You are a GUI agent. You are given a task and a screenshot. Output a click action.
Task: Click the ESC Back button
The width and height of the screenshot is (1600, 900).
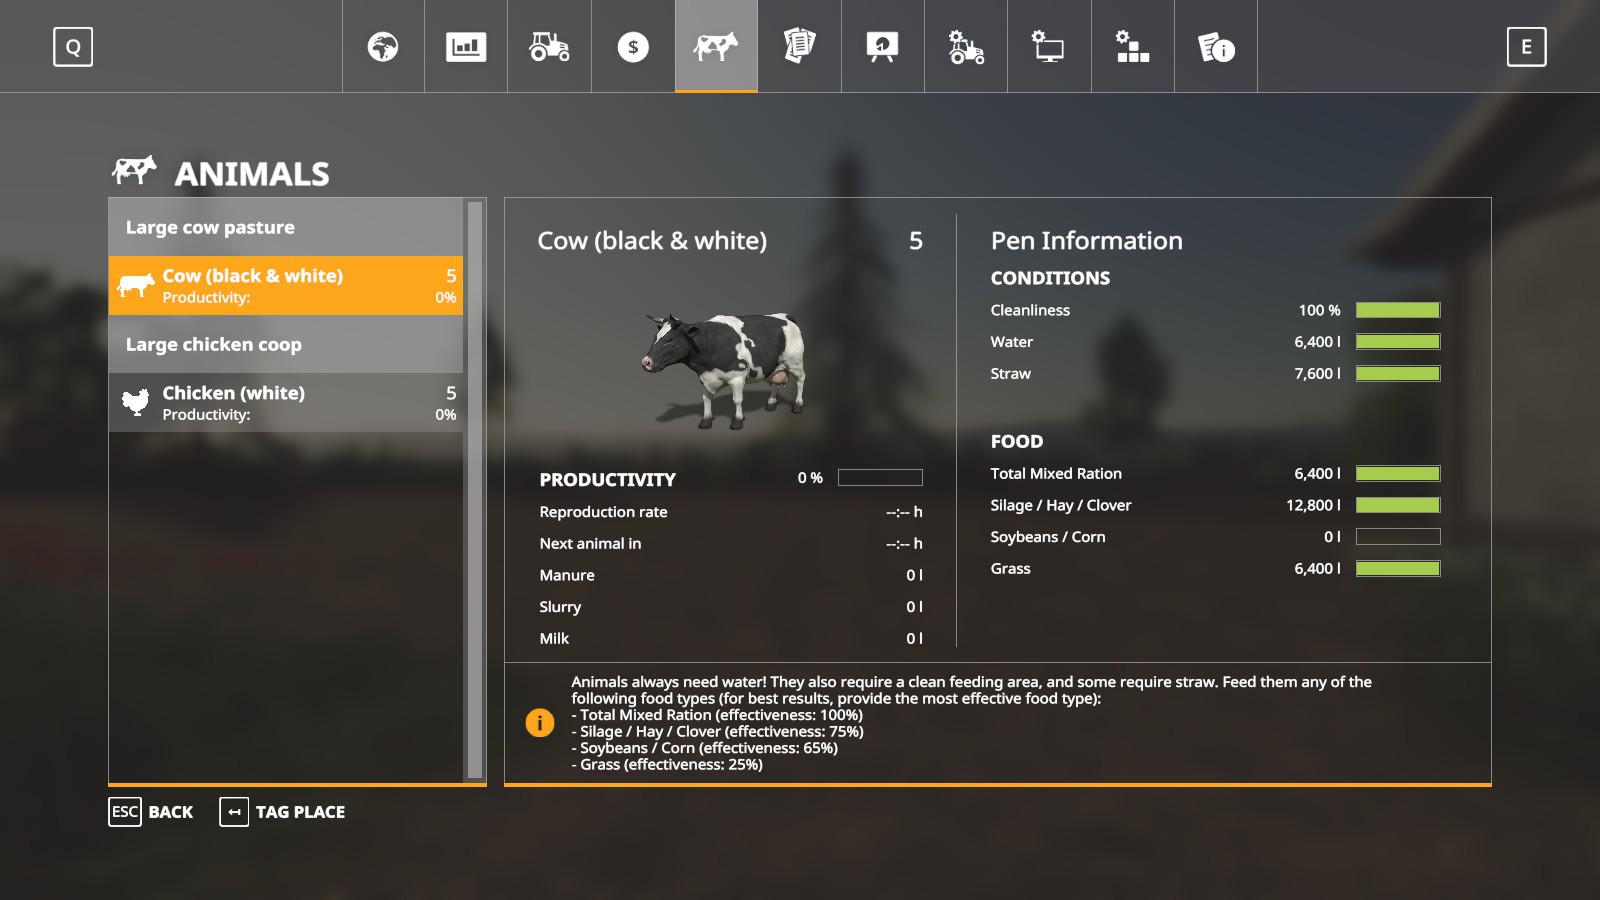pyautogui.click(x=151, y=812)
